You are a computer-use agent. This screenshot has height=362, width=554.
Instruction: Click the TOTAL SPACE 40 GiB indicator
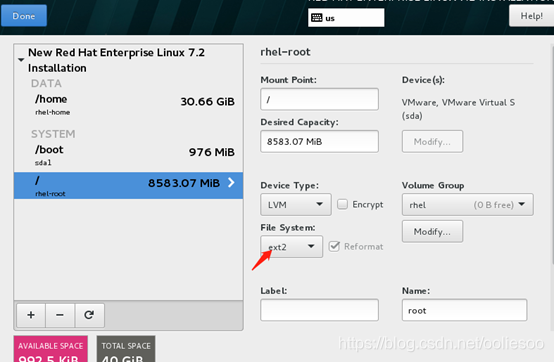coord(126,349)
